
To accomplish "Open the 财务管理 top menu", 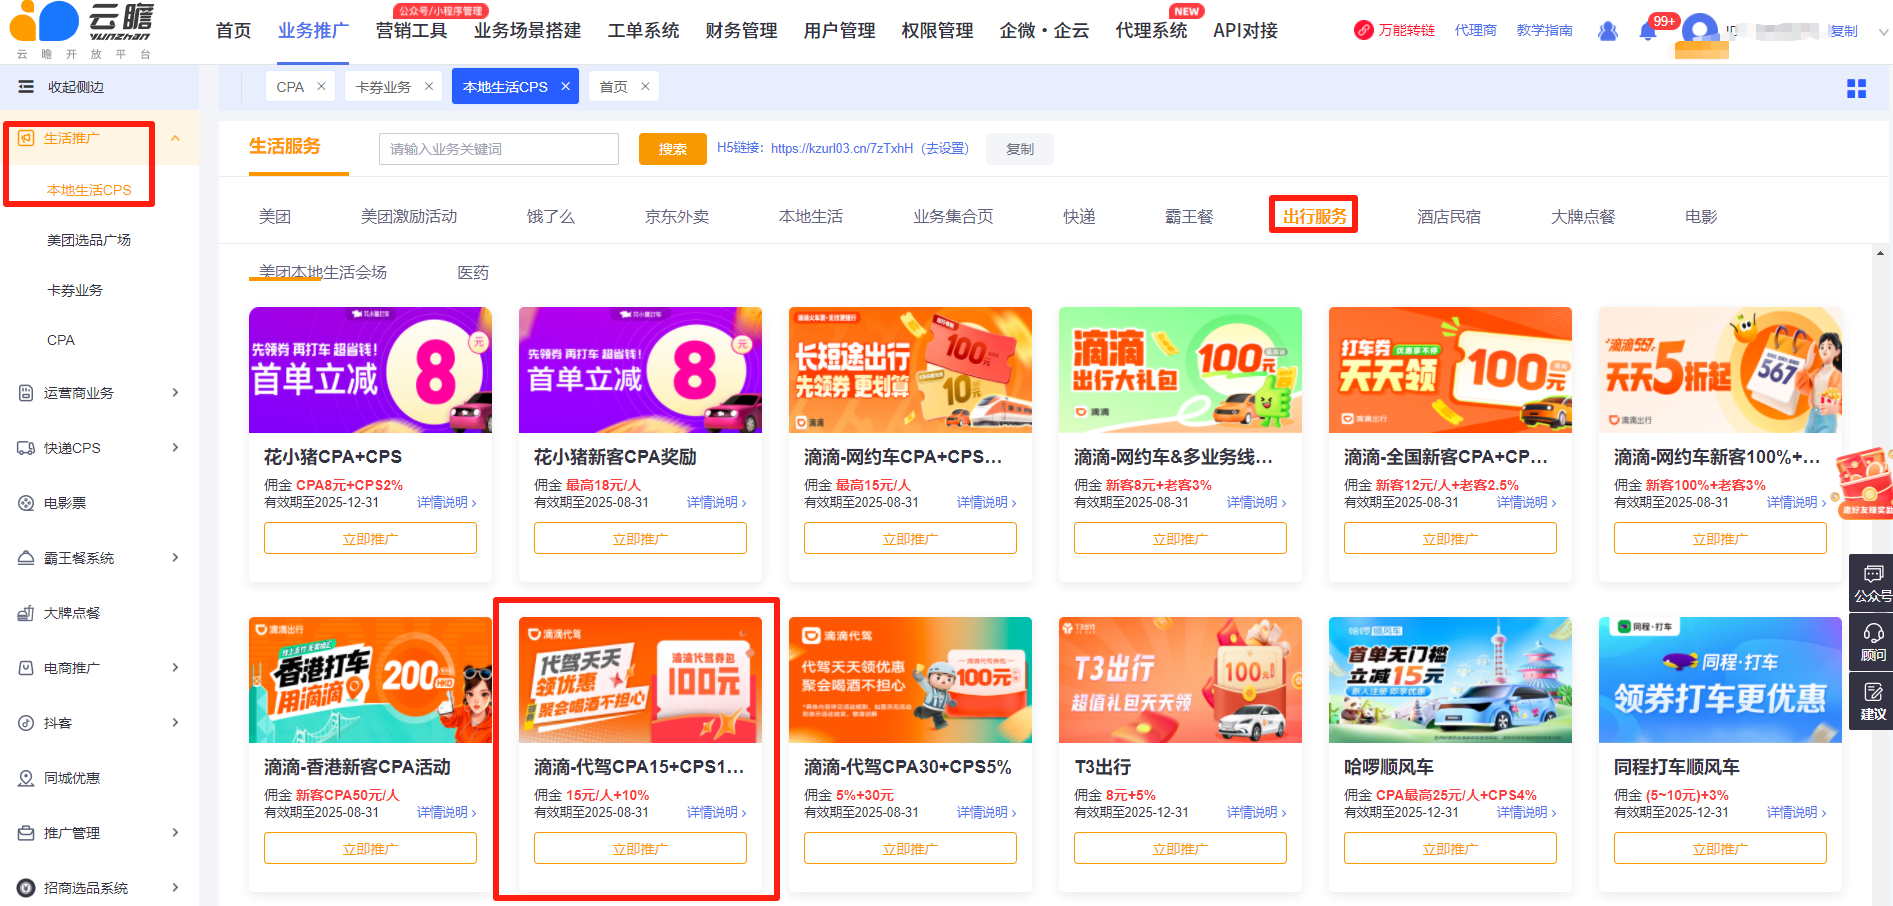I will (741, 31).
